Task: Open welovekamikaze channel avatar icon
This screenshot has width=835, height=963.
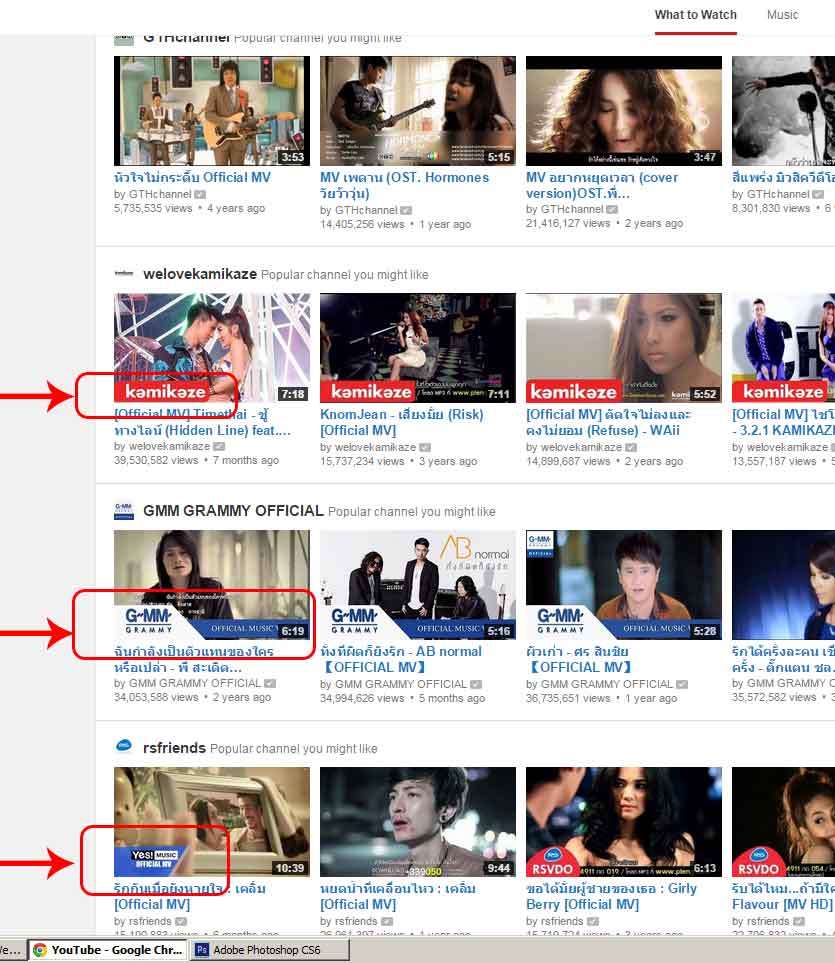Action: coord(124,273)
